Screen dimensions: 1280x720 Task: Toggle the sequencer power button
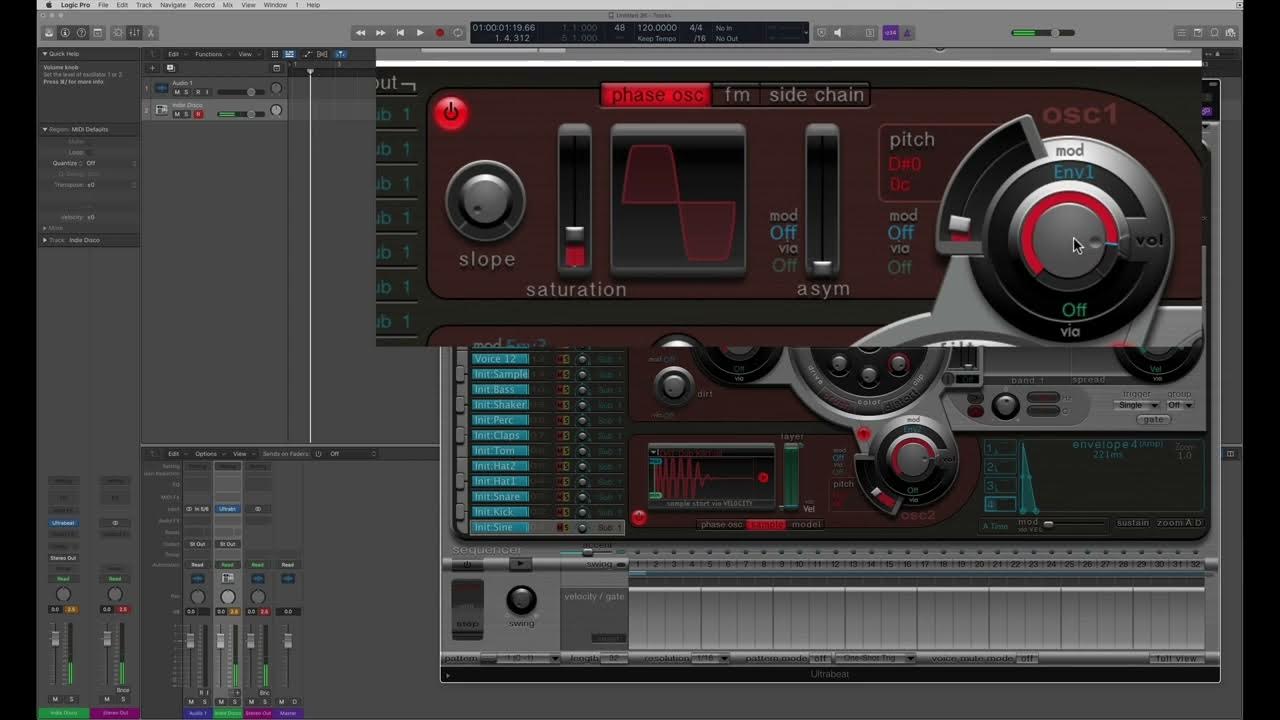(x=467, y=564)
